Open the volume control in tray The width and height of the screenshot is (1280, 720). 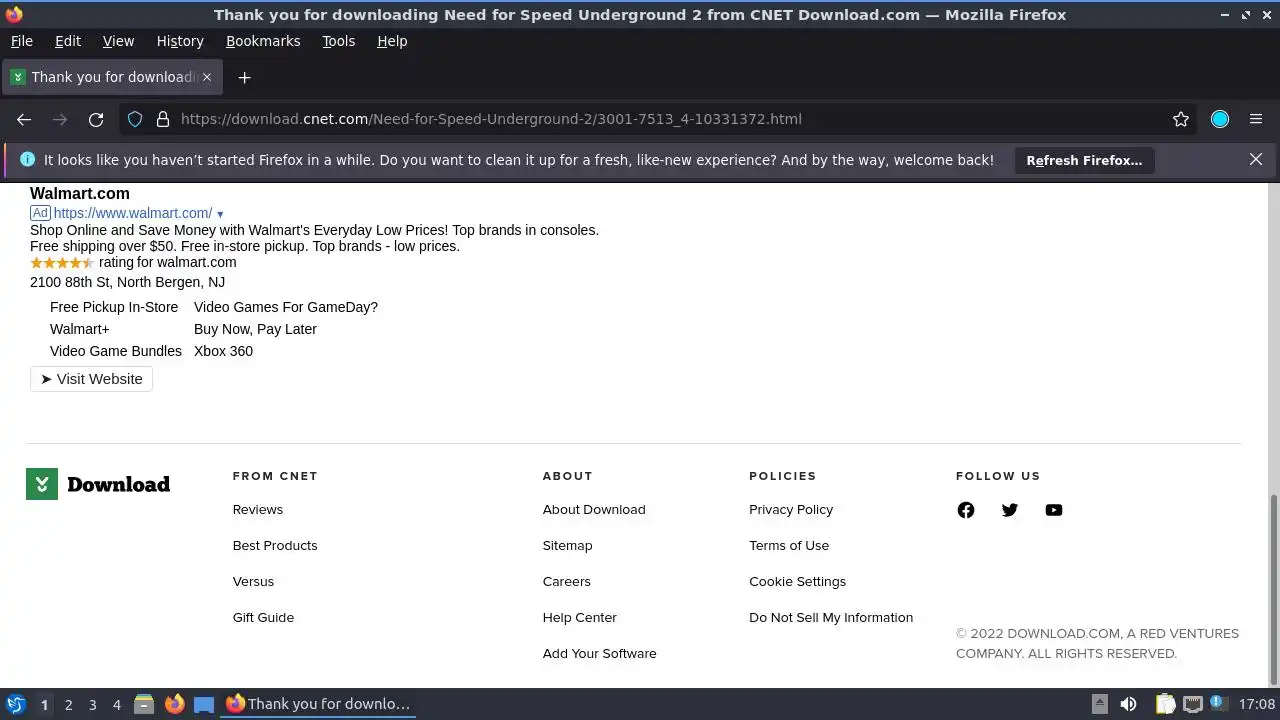pos(1128,704)
